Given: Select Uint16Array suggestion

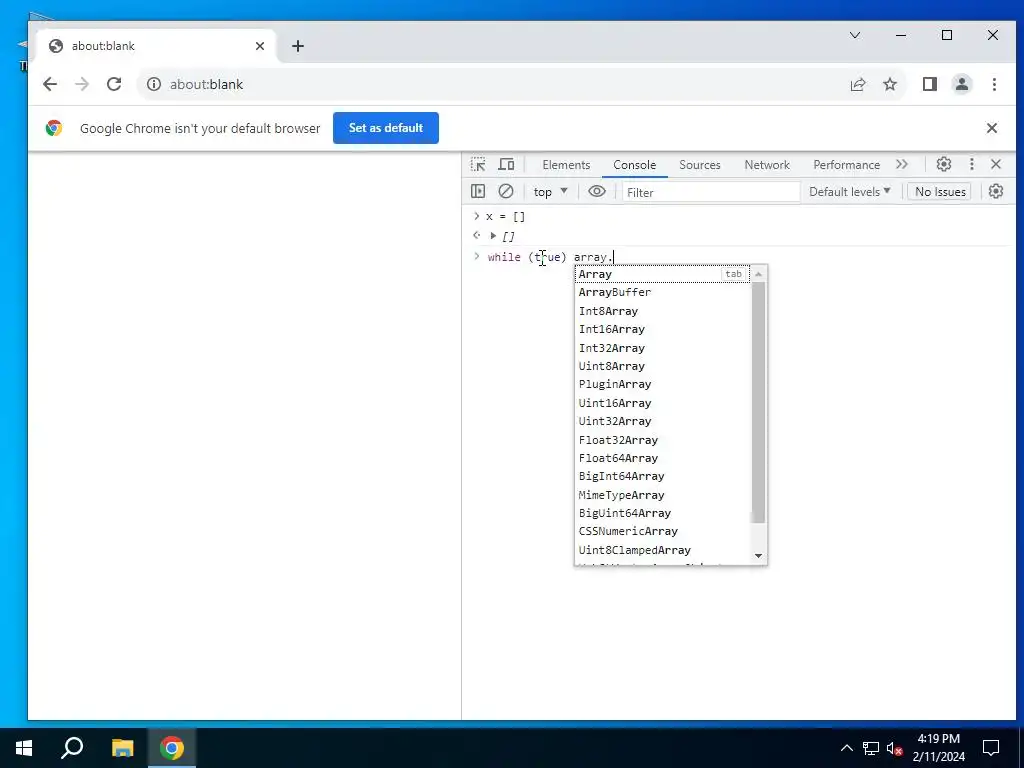Looking at the screenshot, I should point(662,404).
